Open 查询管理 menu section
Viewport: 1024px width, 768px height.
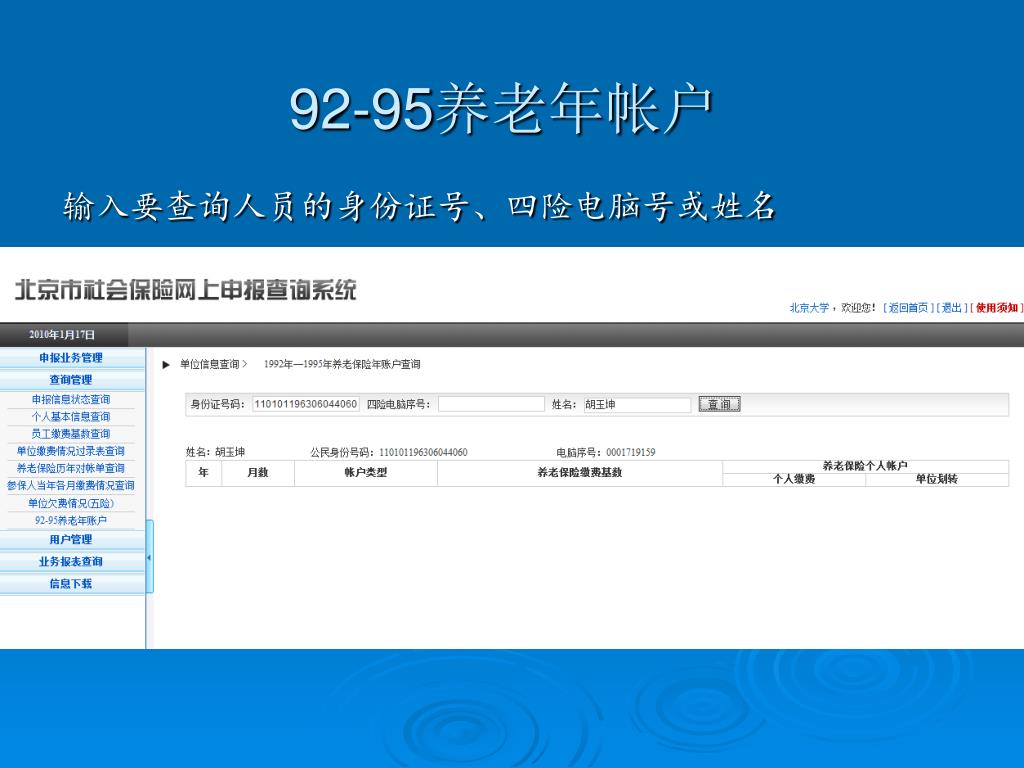coord(71,380)
